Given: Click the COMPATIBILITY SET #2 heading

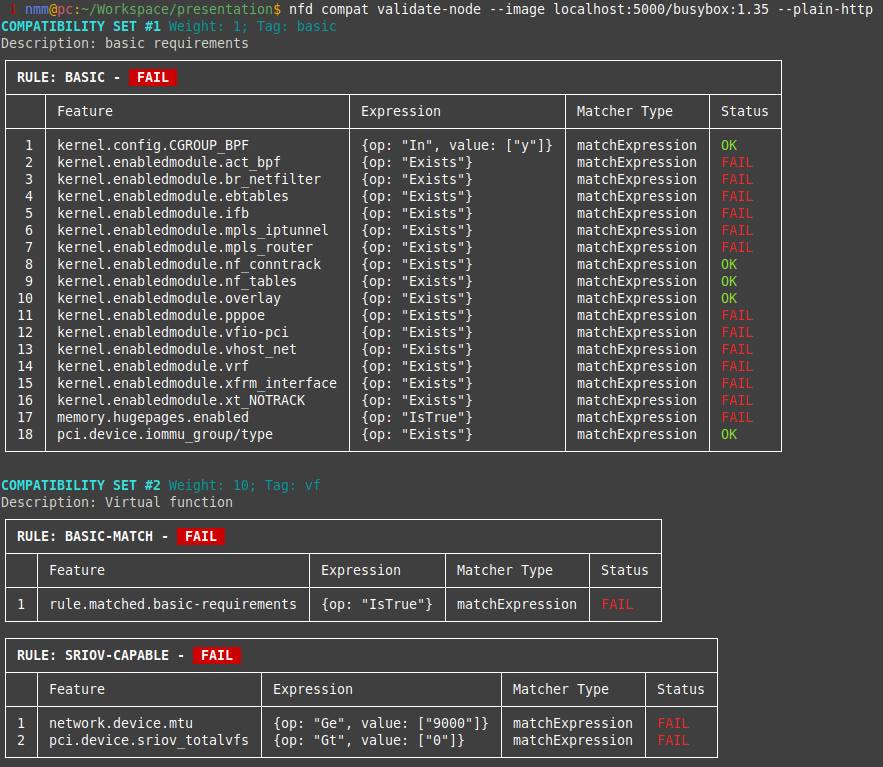Looking at the screenshot, I should point(80,485).
